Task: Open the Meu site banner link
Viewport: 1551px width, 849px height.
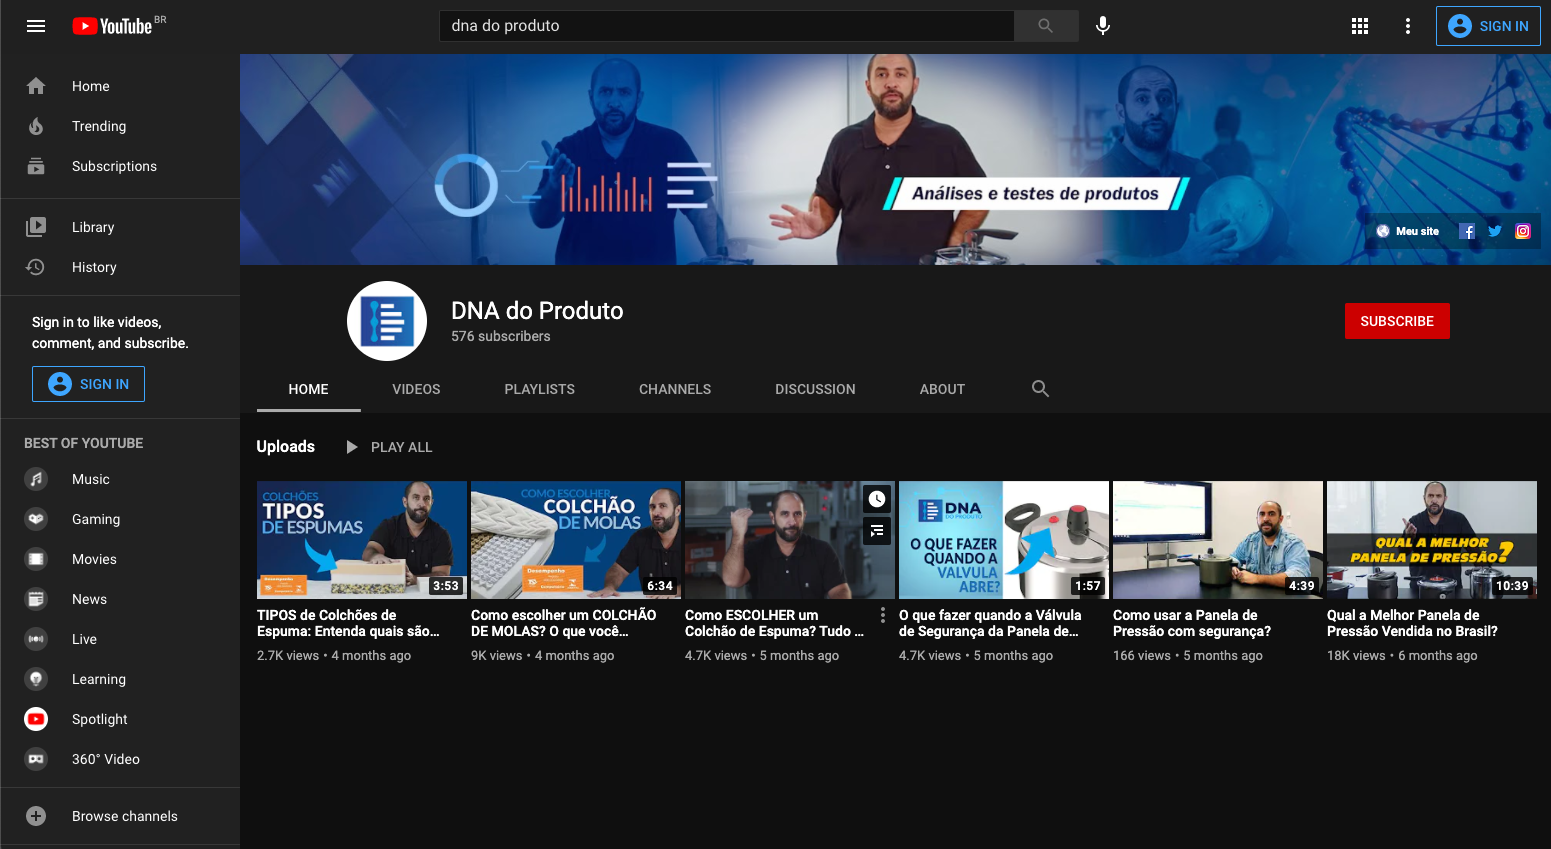Action: pyautogui.click(x=1408, y=231)
